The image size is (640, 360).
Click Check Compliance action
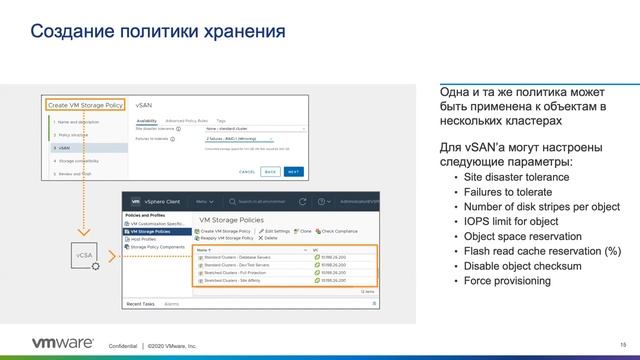340,231
